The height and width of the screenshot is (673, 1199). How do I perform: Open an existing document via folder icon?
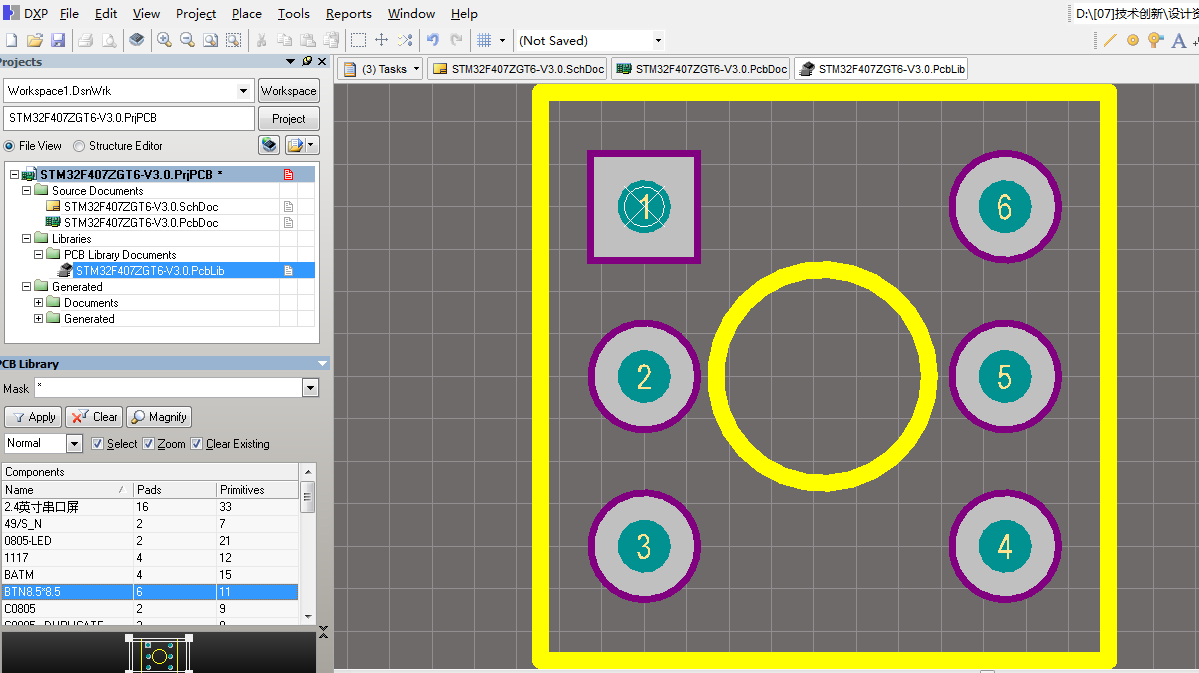[34, 41]
